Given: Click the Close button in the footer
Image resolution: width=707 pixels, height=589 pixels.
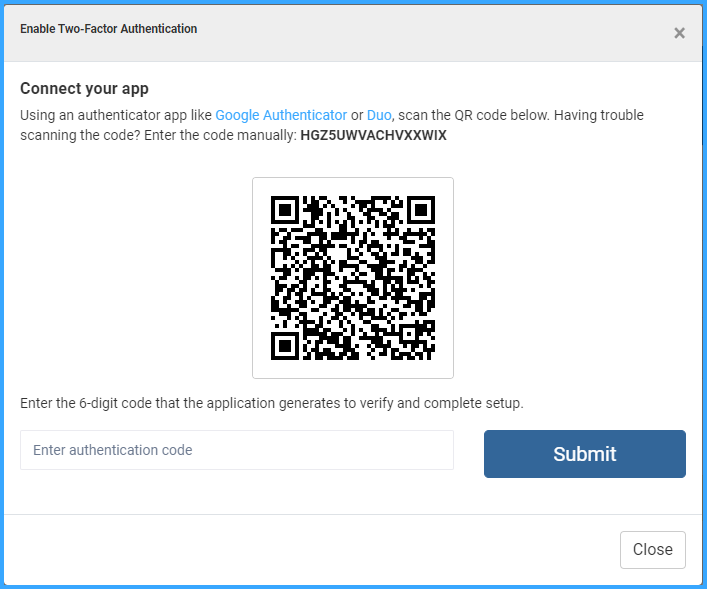Looking at the screenshot, I should tap(652, 549).
